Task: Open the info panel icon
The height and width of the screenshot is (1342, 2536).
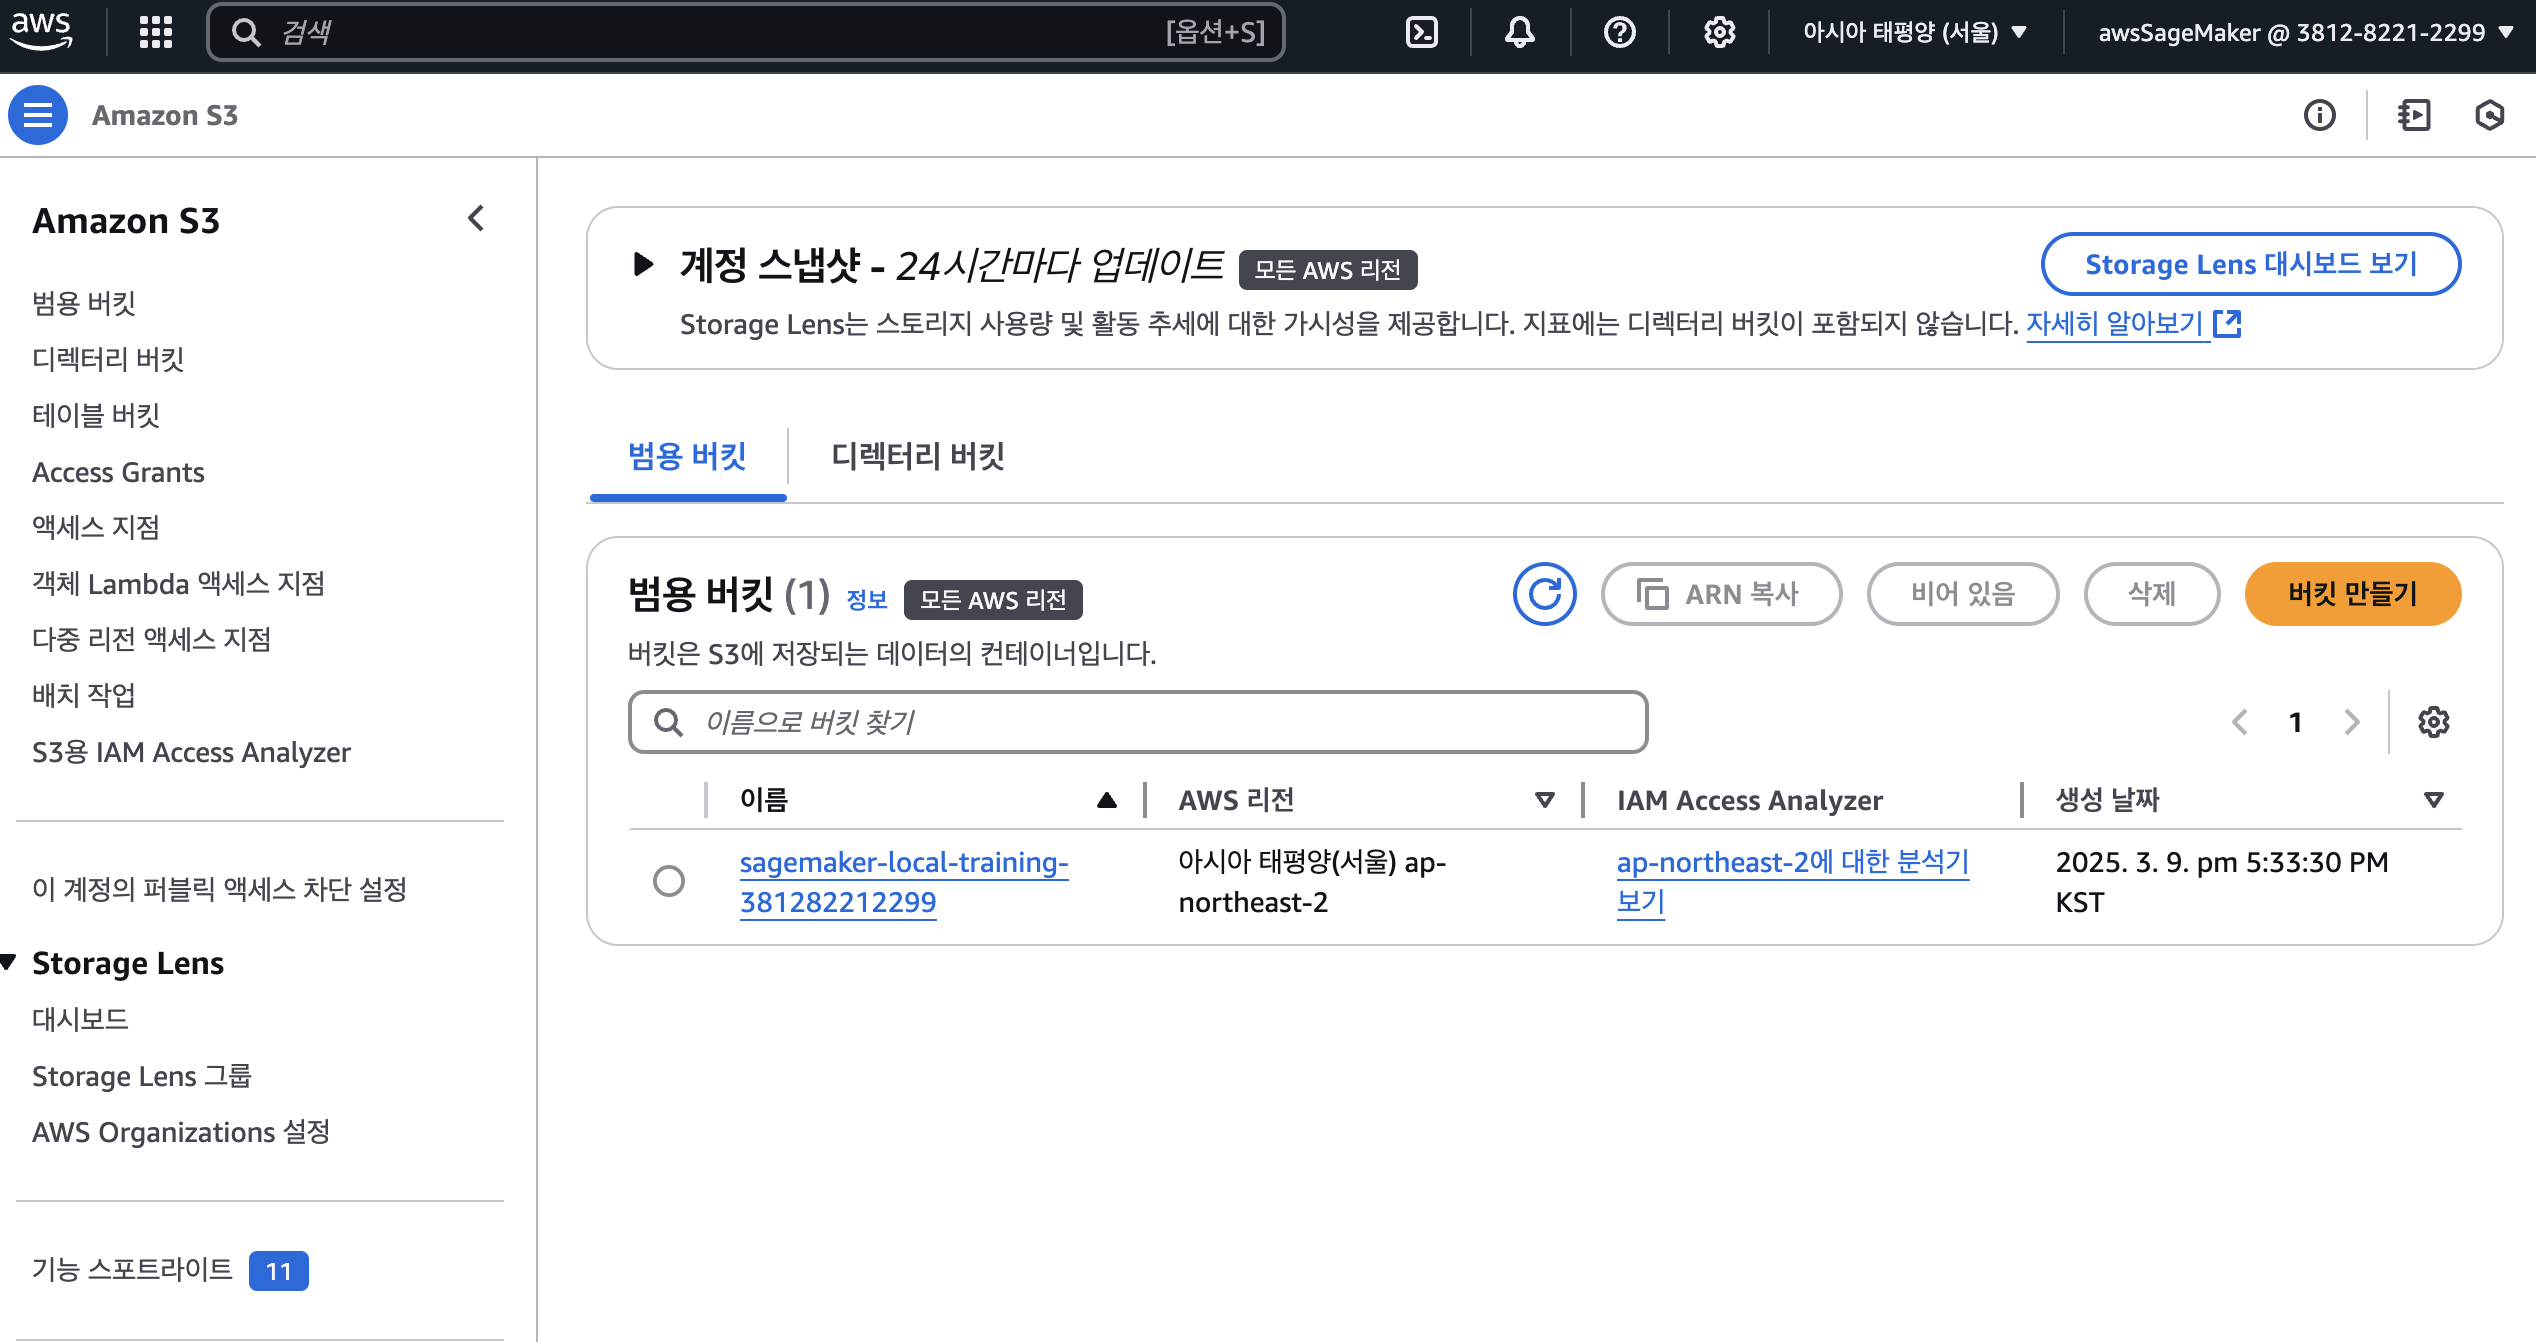Action: 2319,115
